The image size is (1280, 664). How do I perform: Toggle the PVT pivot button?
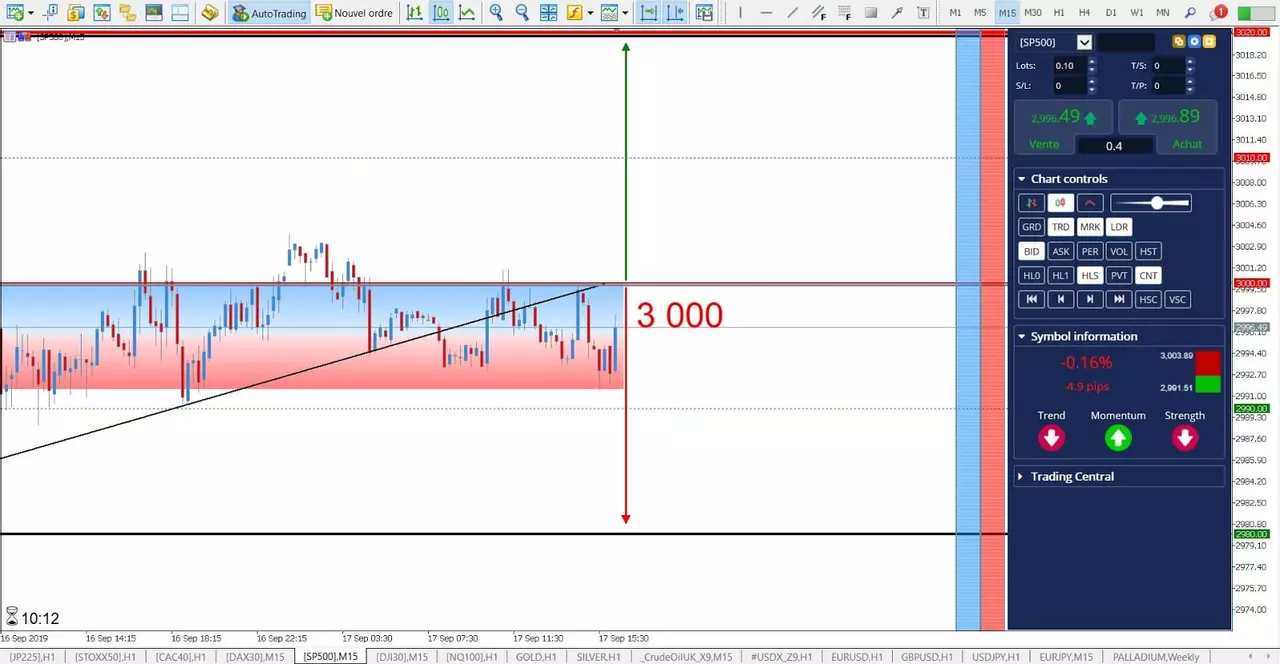point(1119,275)
